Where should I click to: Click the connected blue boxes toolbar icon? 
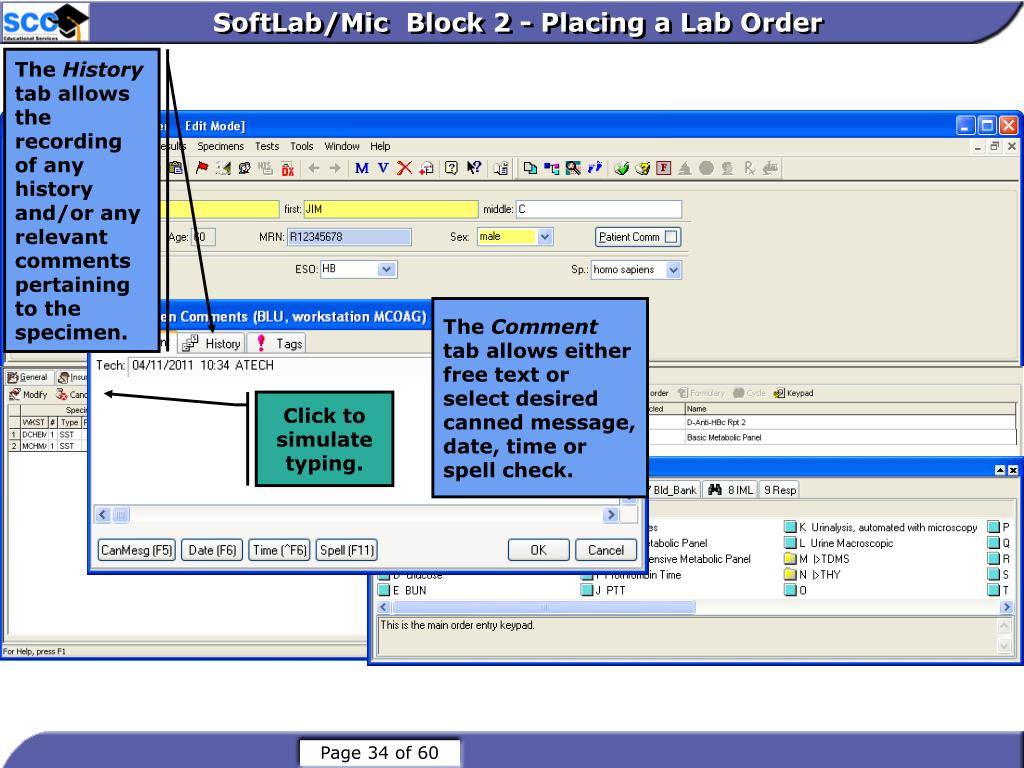[552, 168]
